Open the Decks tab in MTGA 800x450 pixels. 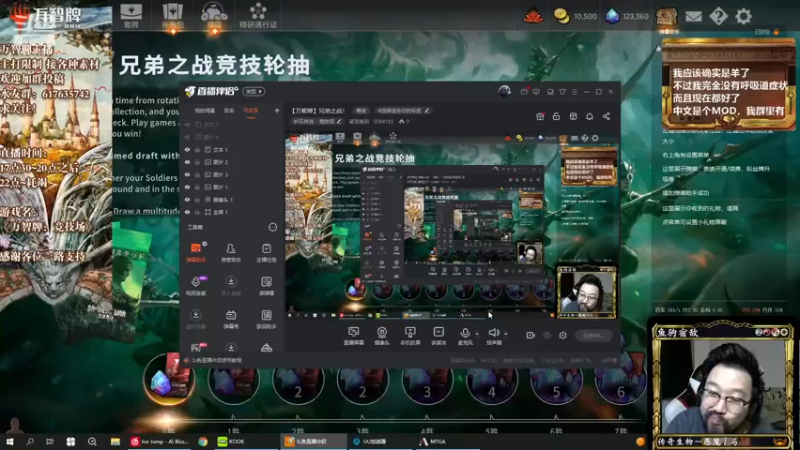click(x=131, y=15)
